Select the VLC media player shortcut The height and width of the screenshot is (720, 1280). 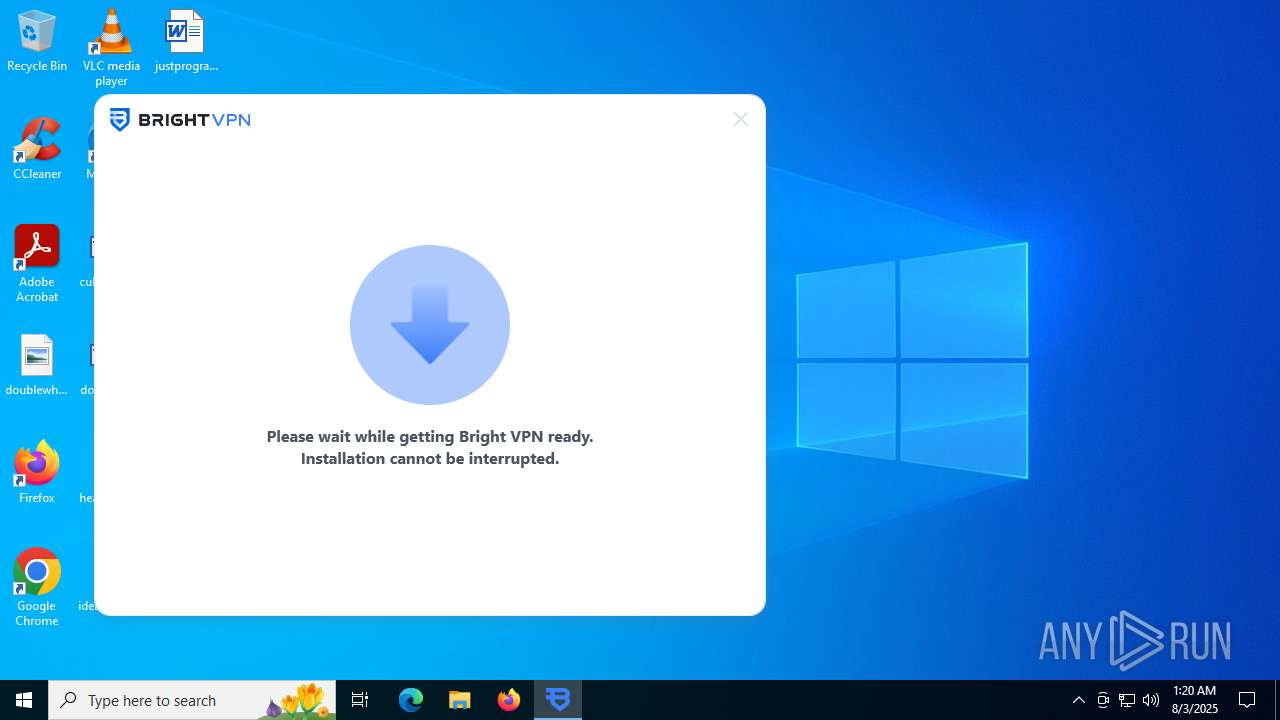coord(111,47)
